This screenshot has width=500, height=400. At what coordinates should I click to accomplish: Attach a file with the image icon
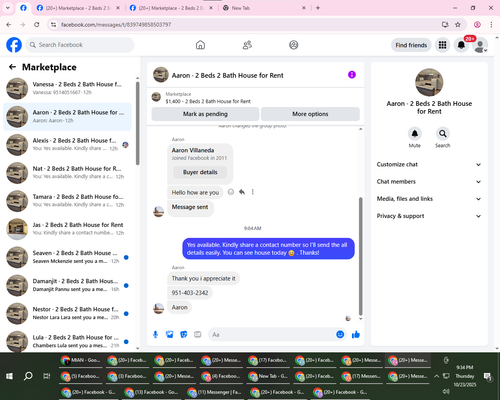[x=170, y=334]
